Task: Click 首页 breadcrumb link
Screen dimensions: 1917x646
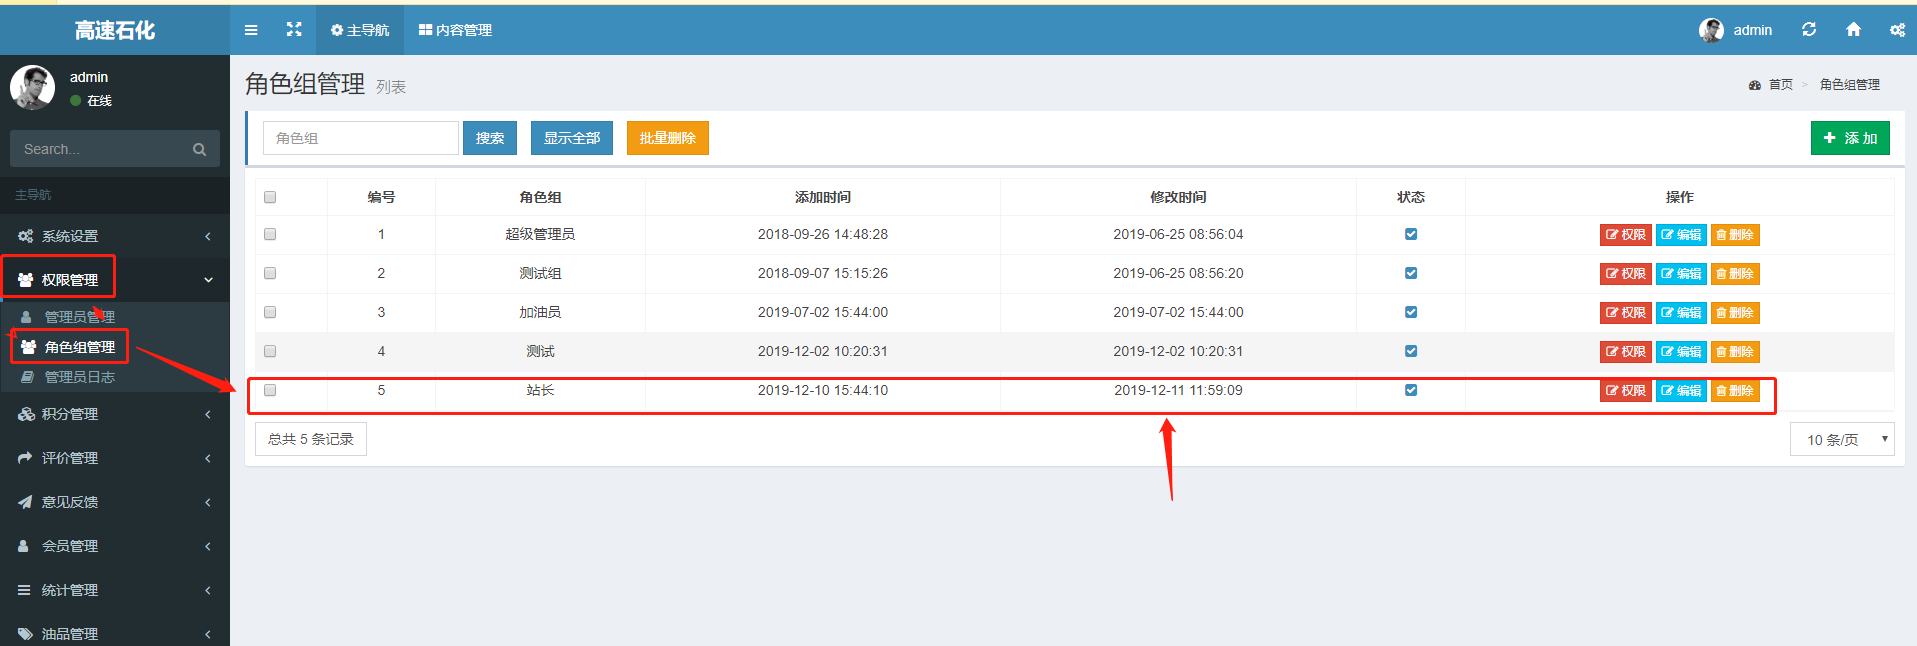Action: pyautogui.click(x=1780, y=85)
